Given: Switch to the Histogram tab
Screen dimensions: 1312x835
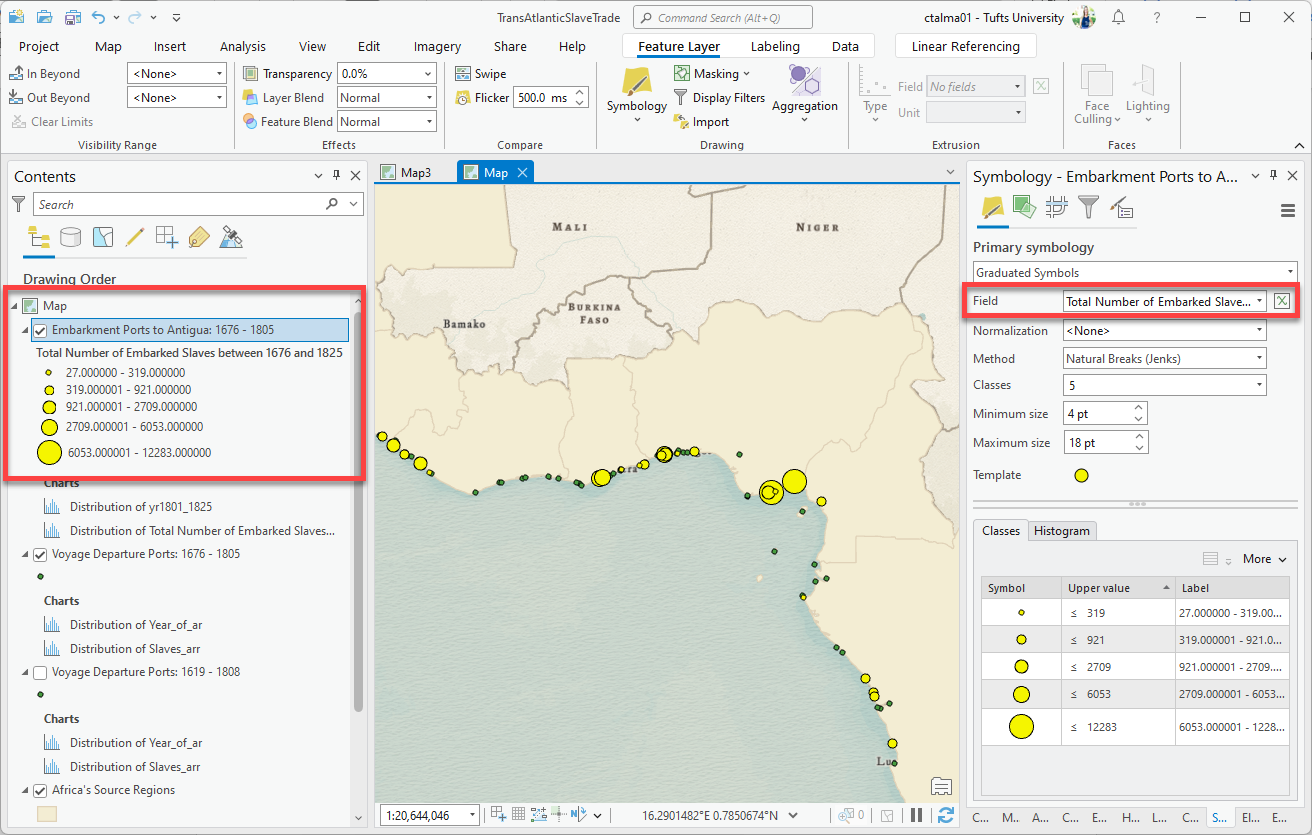Looking at the screenshot, I should pyautogui.click(x=1061, y=531).
